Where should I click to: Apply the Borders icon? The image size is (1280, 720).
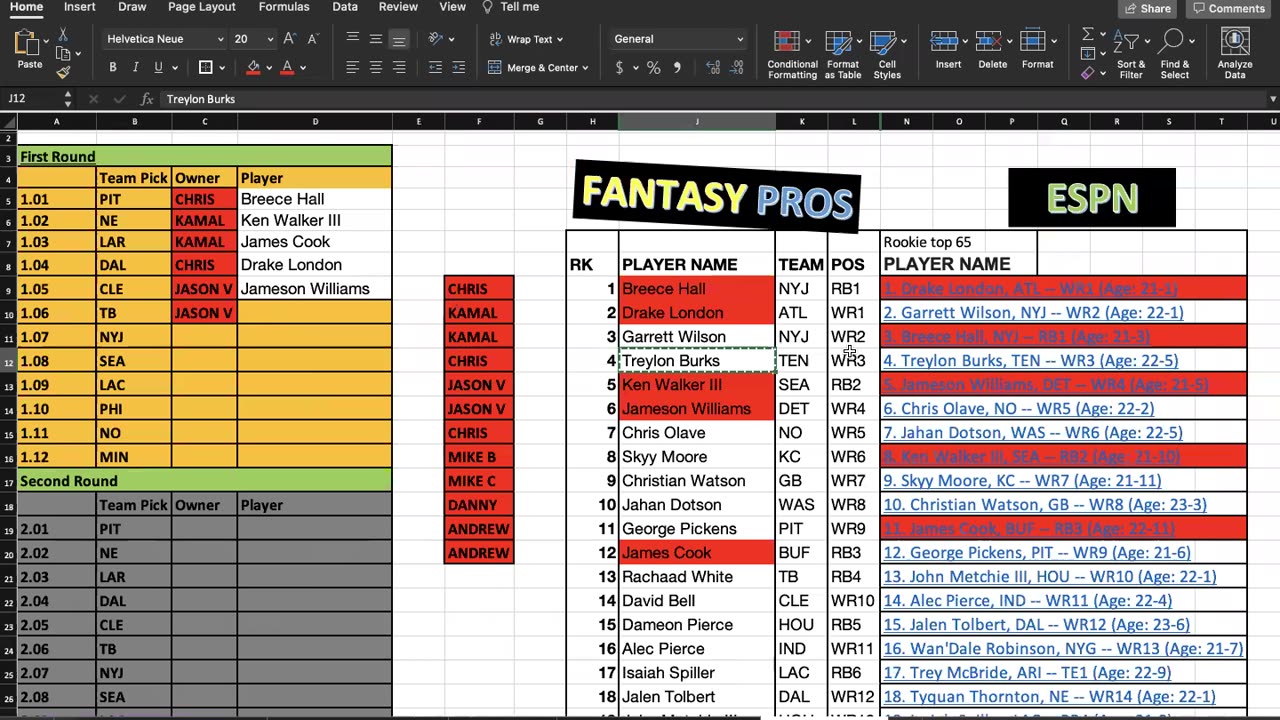pyautogui.click(x=205, y=67)
